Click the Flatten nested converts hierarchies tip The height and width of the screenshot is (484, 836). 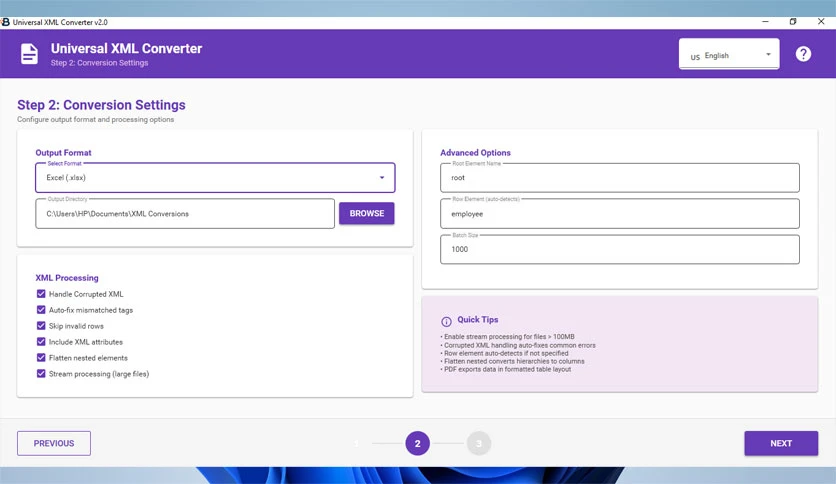click(x=512, y=361)
